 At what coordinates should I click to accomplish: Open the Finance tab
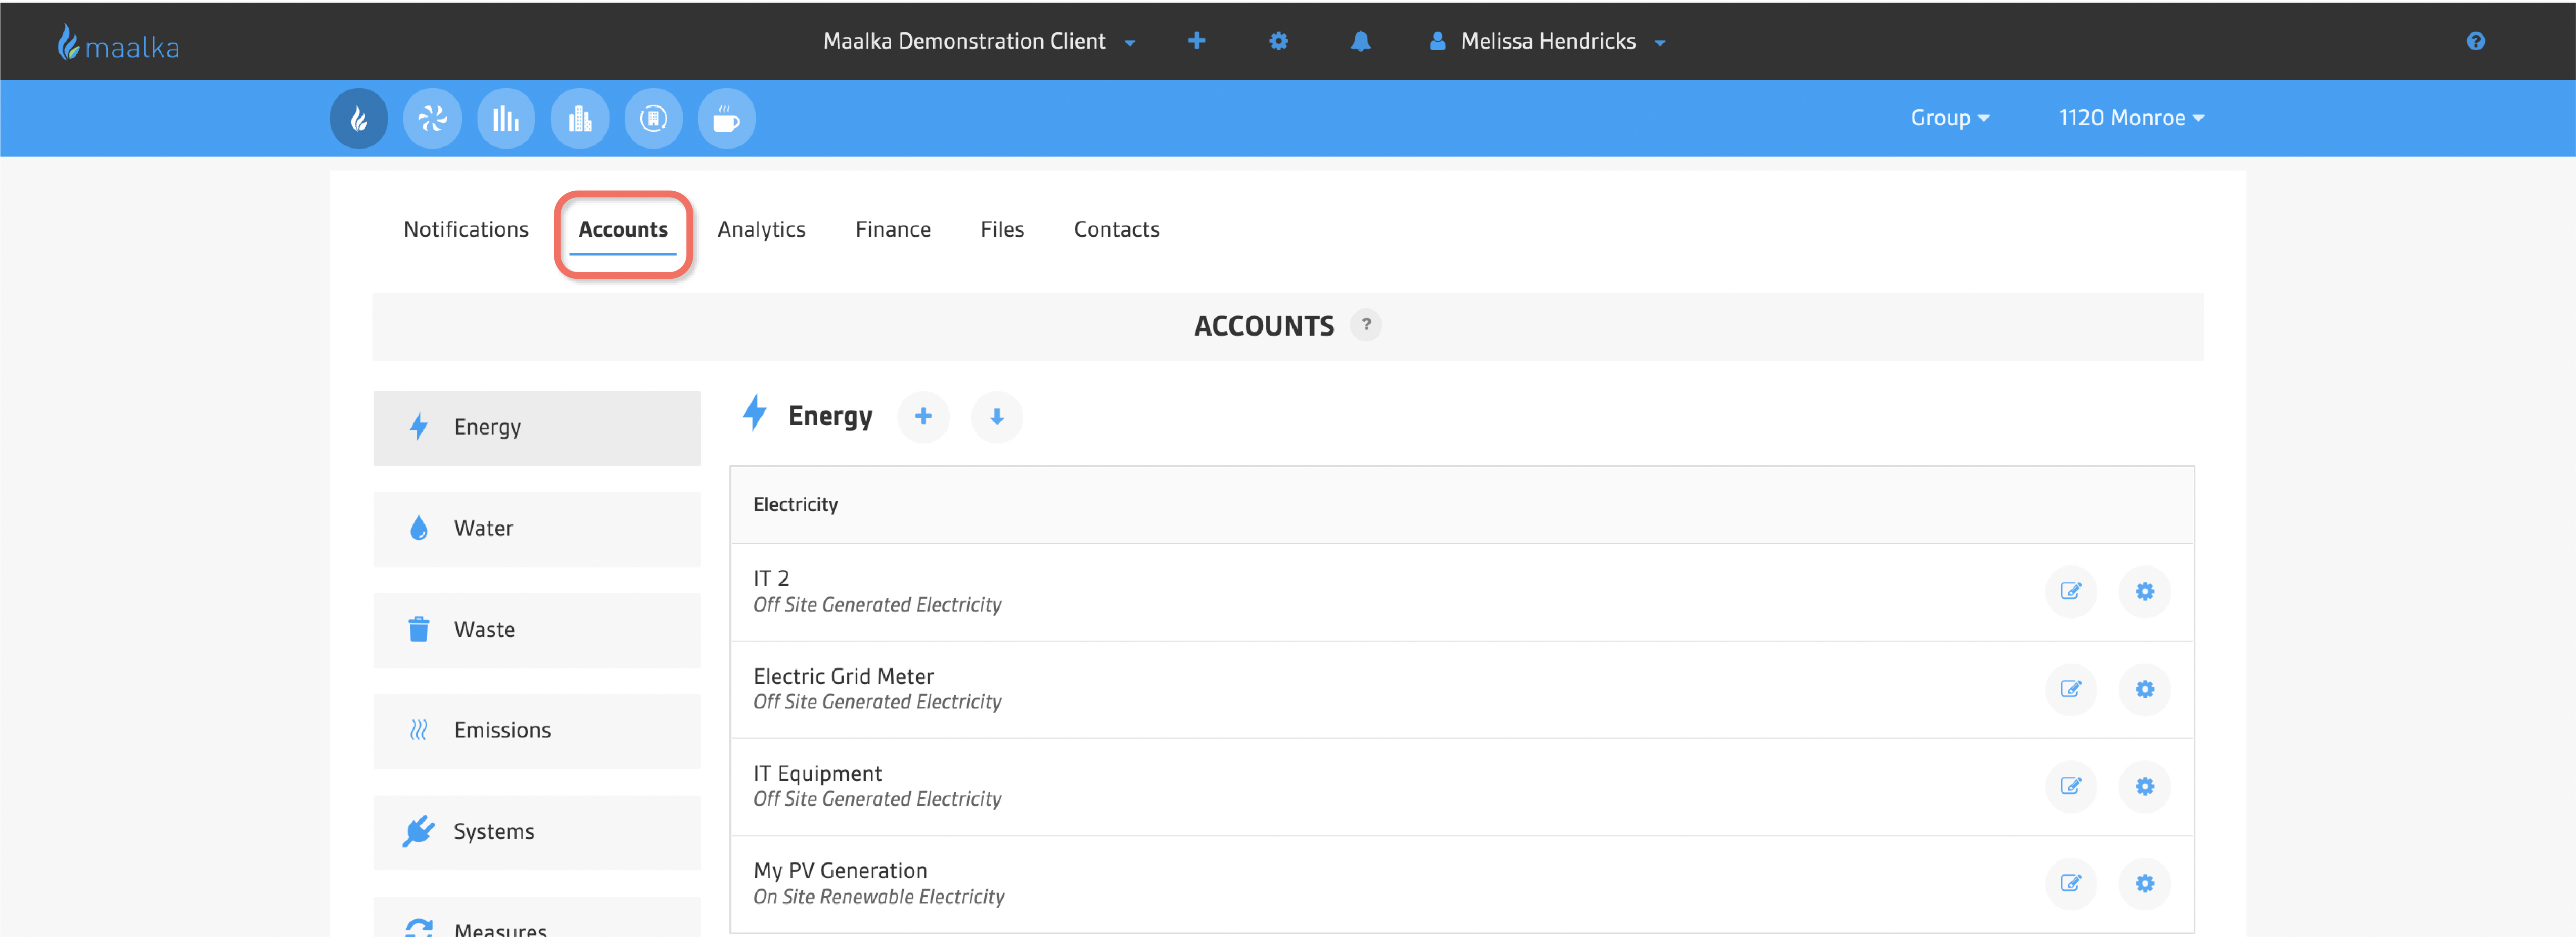coord(893,230)
